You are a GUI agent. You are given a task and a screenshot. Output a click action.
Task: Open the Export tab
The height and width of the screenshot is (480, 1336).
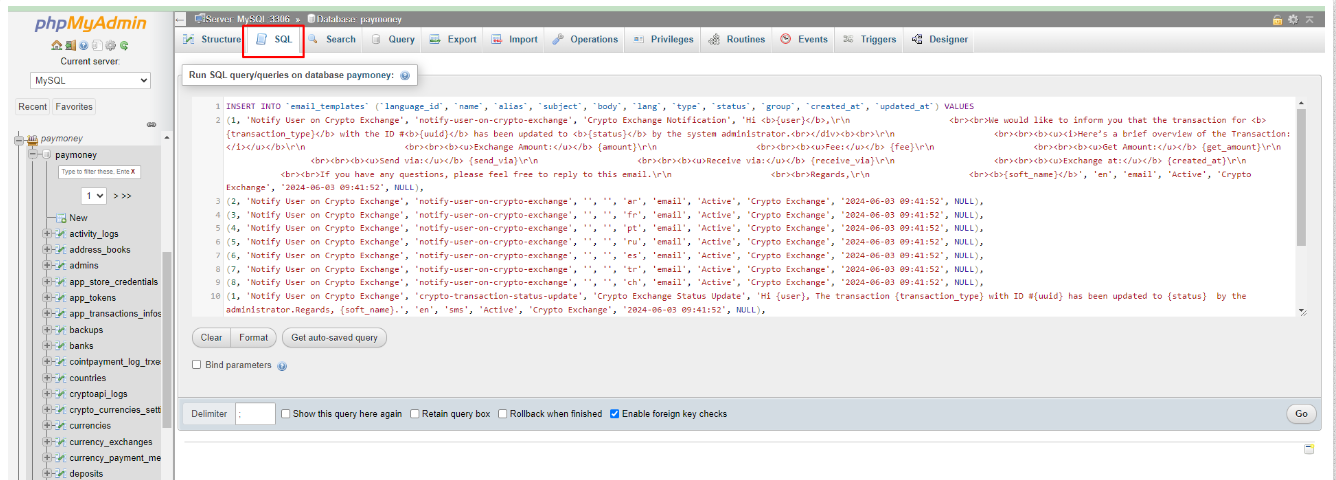453,40
